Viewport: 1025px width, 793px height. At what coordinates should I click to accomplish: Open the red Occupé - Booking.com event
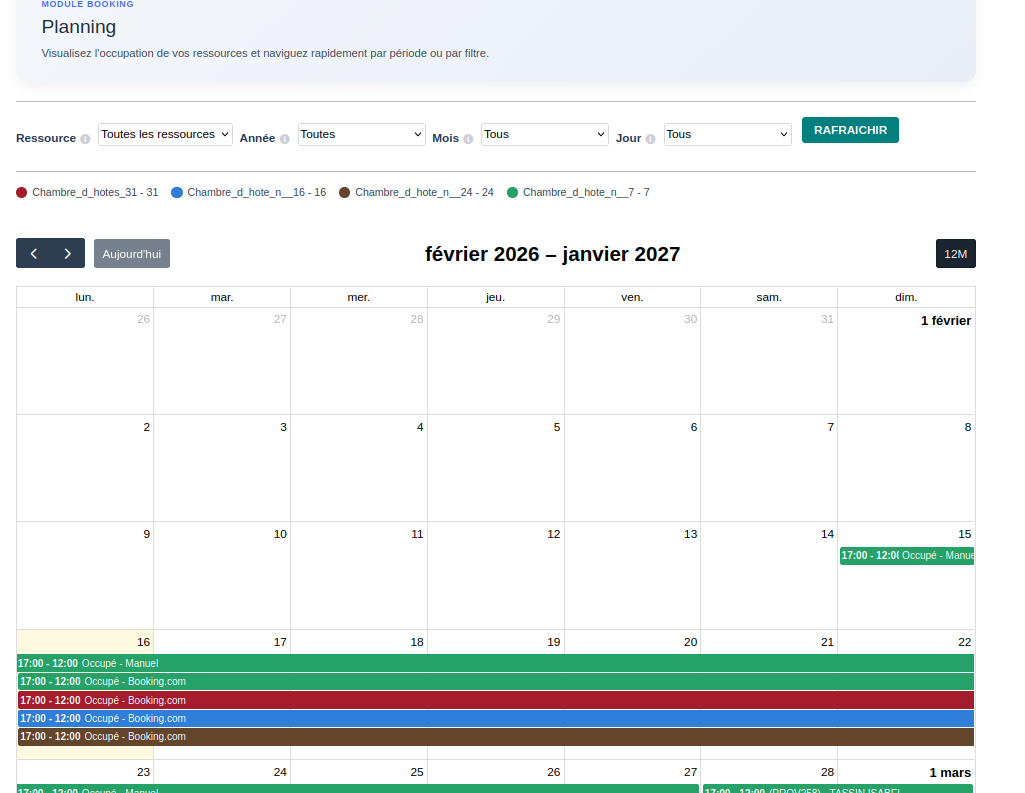pyautogui.click(x=495, y=700)
